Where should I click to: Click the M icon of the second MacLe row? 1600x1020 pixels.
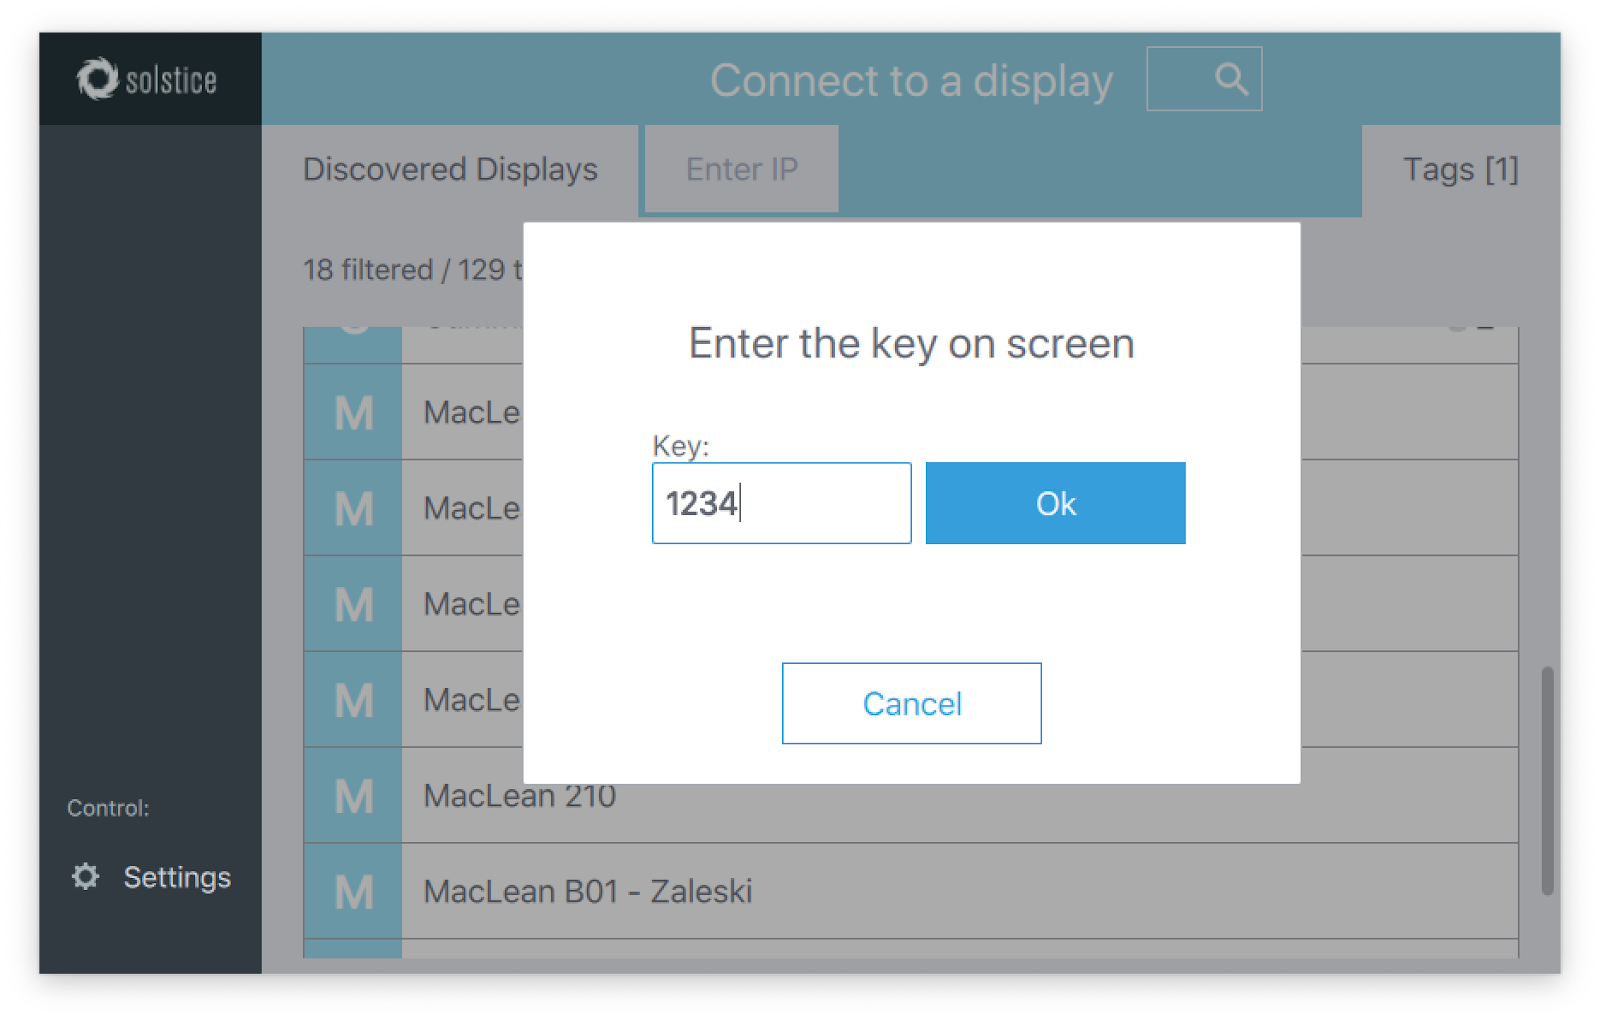point(353,508)
